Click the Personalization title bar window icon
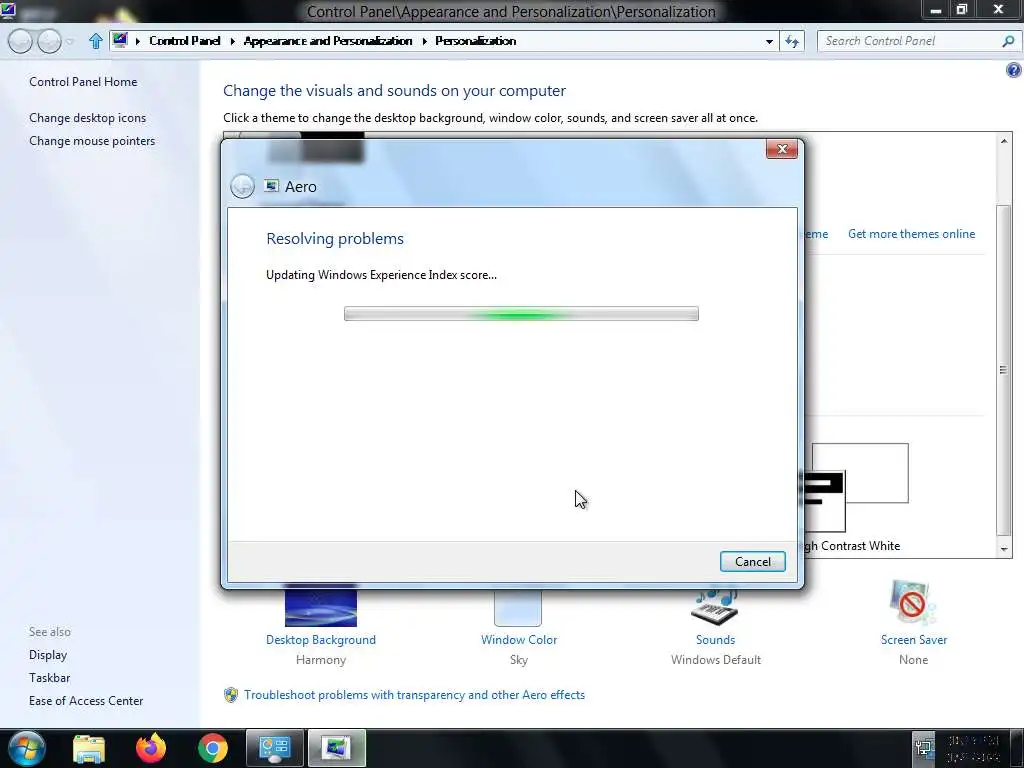1024x768 pixels. tap(8, 9)
